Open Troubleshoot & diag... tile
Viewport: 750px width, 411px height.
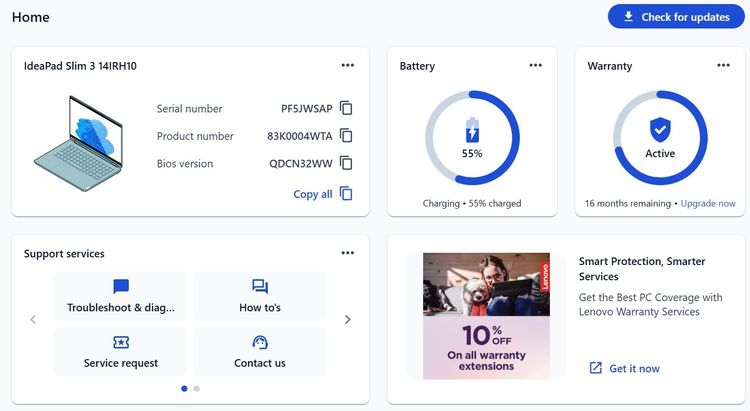(x=121, y=296)
